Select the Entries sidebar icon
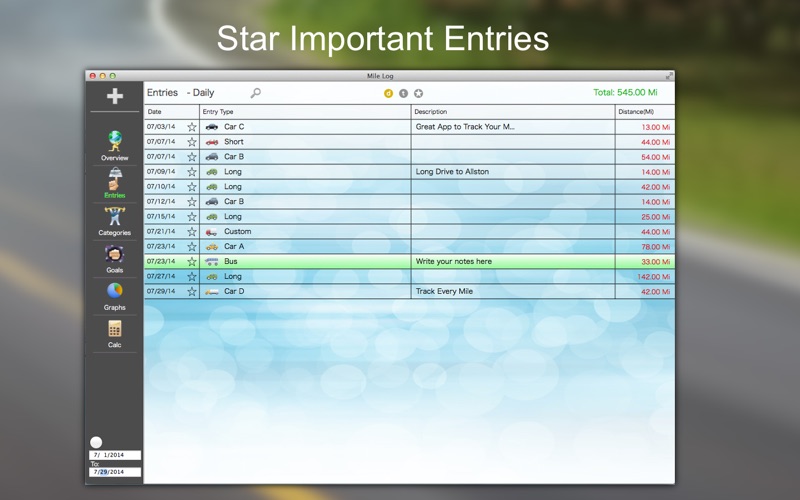 point(115,183)
